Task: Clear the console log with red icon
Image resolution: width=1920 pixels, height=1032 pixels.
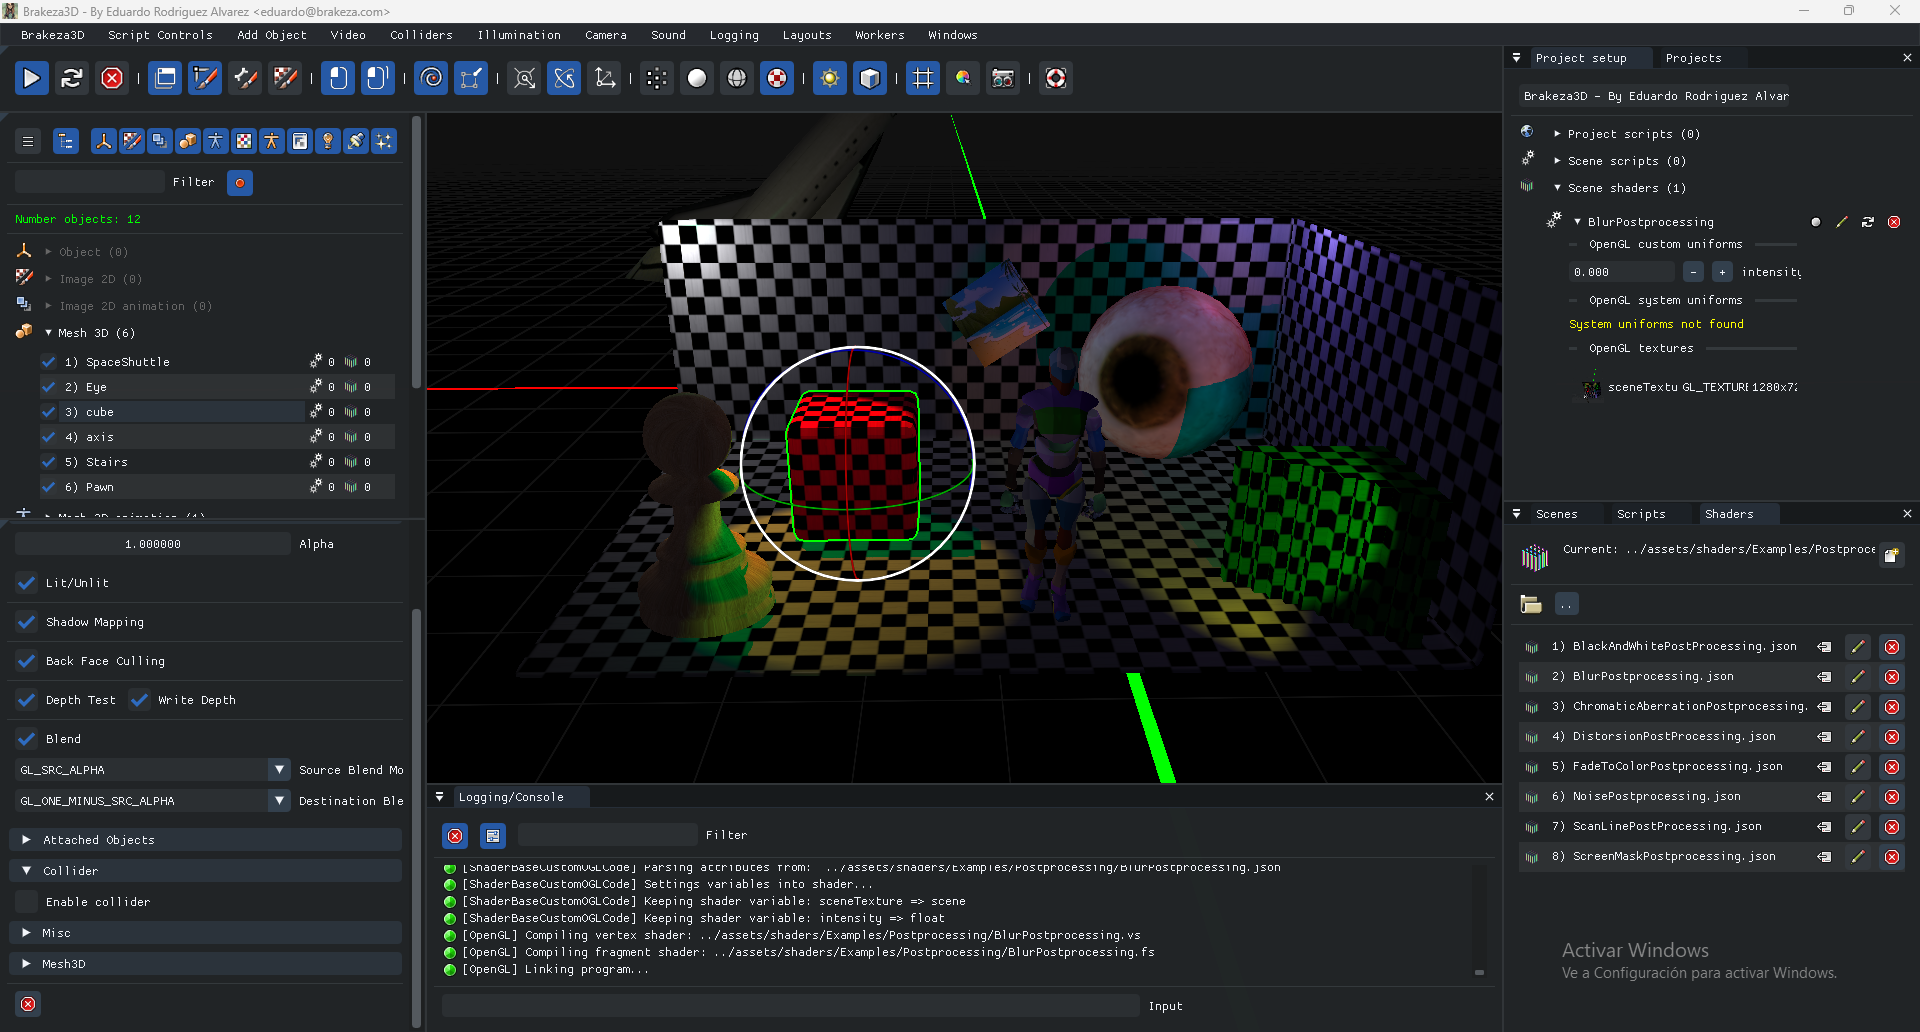Action: pyautogui.click(x=455, y=836)
